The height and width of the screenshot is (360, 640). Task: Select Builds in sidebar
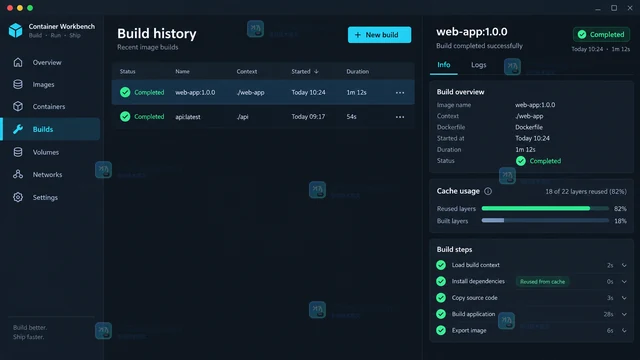tap(51, 129)
